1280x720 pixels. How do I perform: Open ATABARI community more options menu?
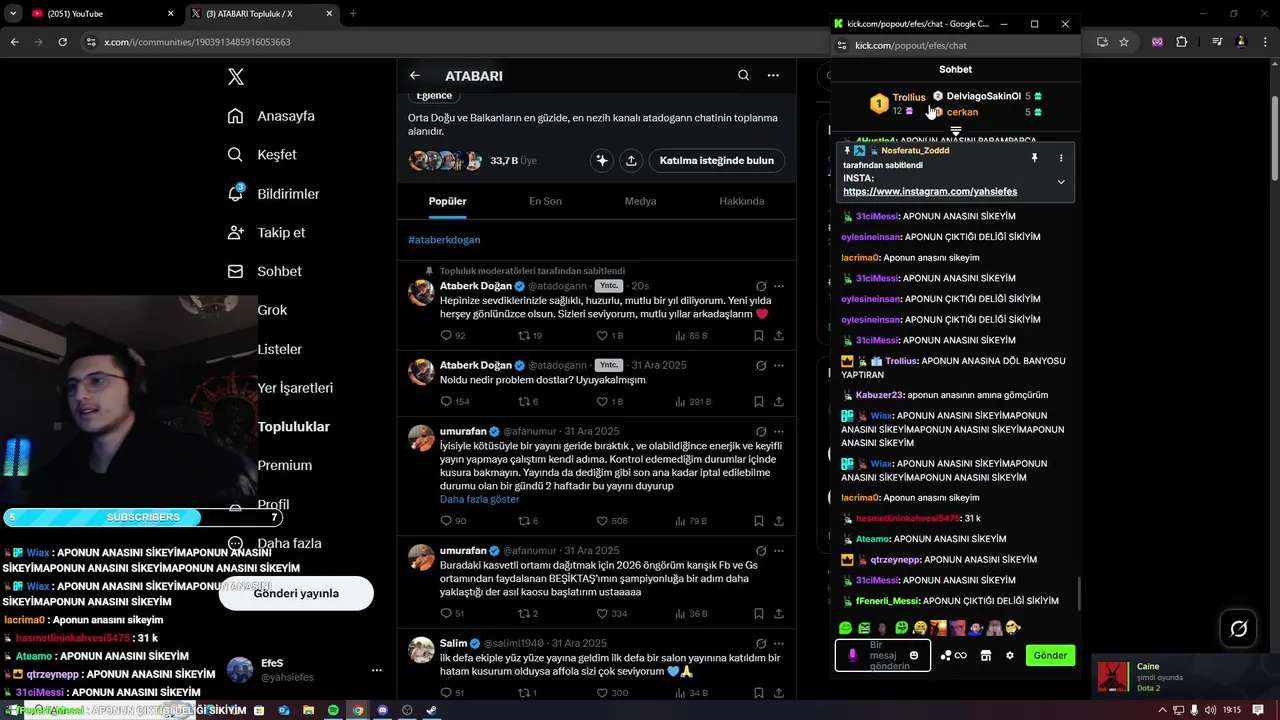[773, 76]
